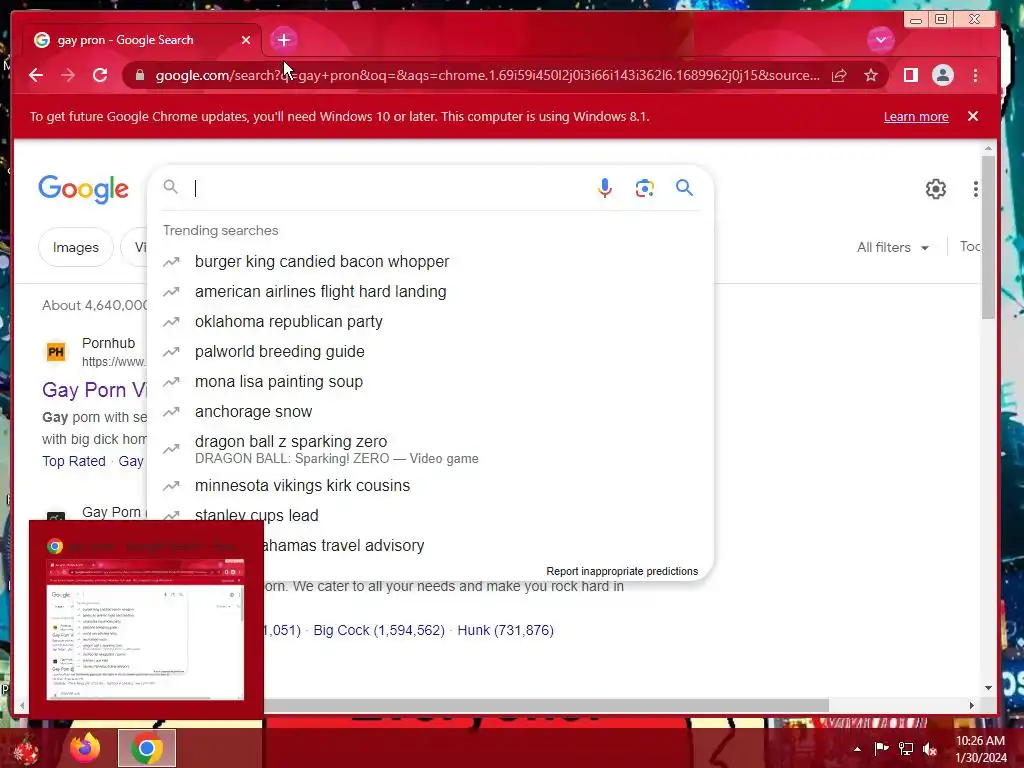This screenshot has width=1024, height=768.
Task: Open the dots menu beside the settings gear
Action: [x=975, y=189]
